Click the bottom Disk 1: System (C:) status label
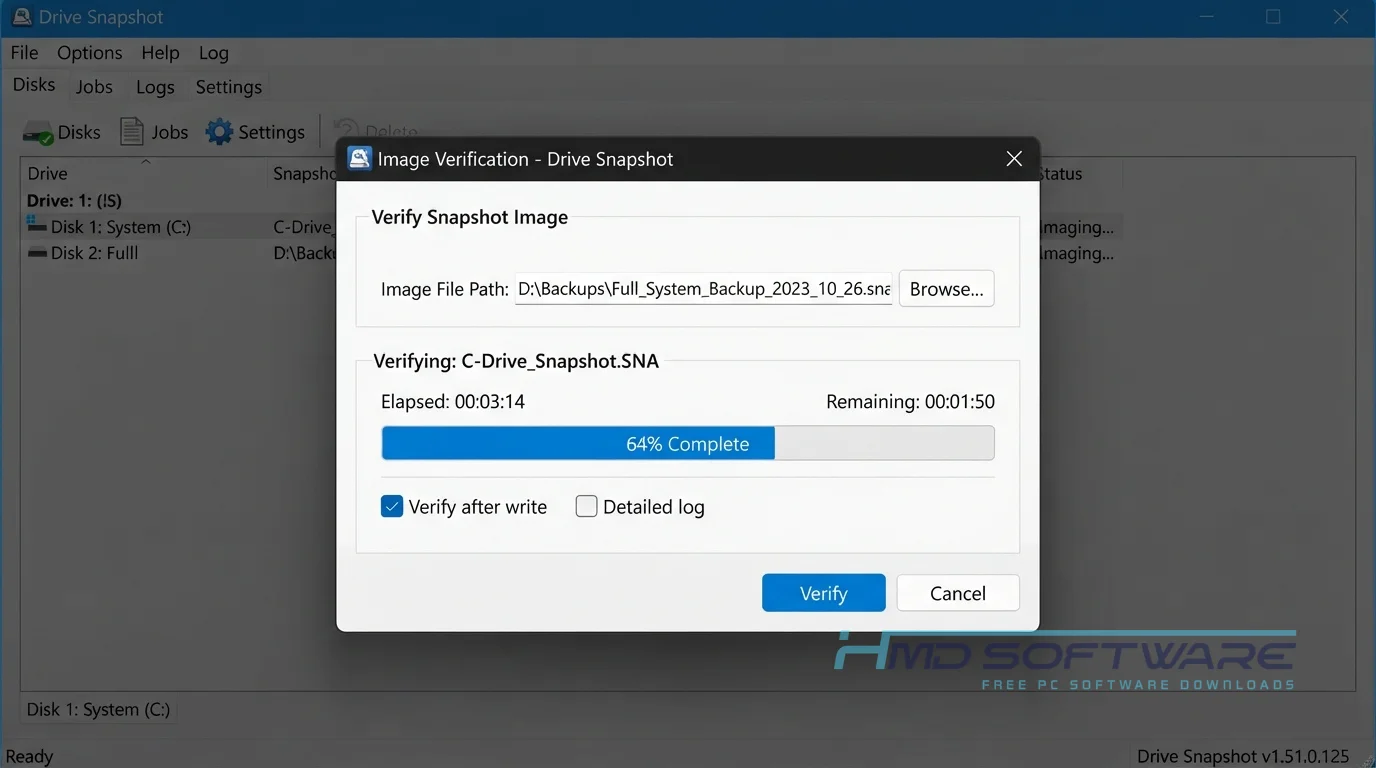The height and width of the screenshot is (768, 1376). [98, 709]
